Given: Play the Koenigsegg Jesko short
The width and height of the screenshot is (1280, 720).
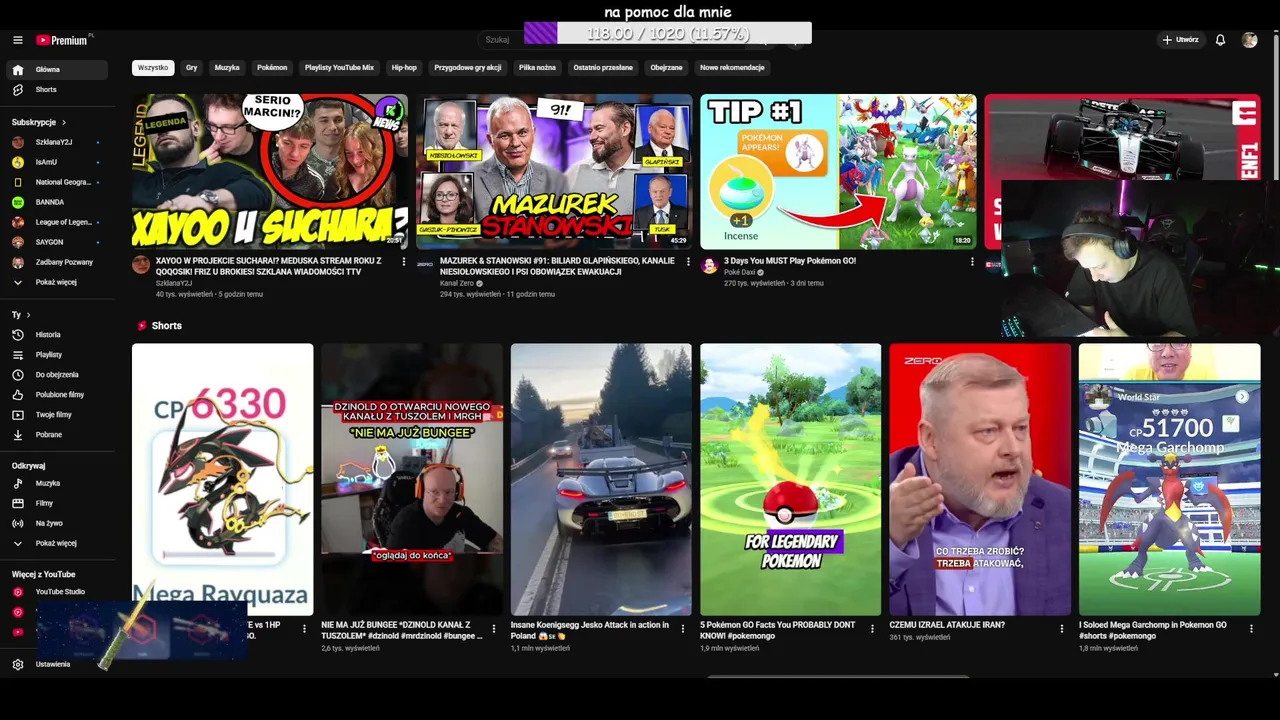Looking at the screenshot, I should (601, 479).
